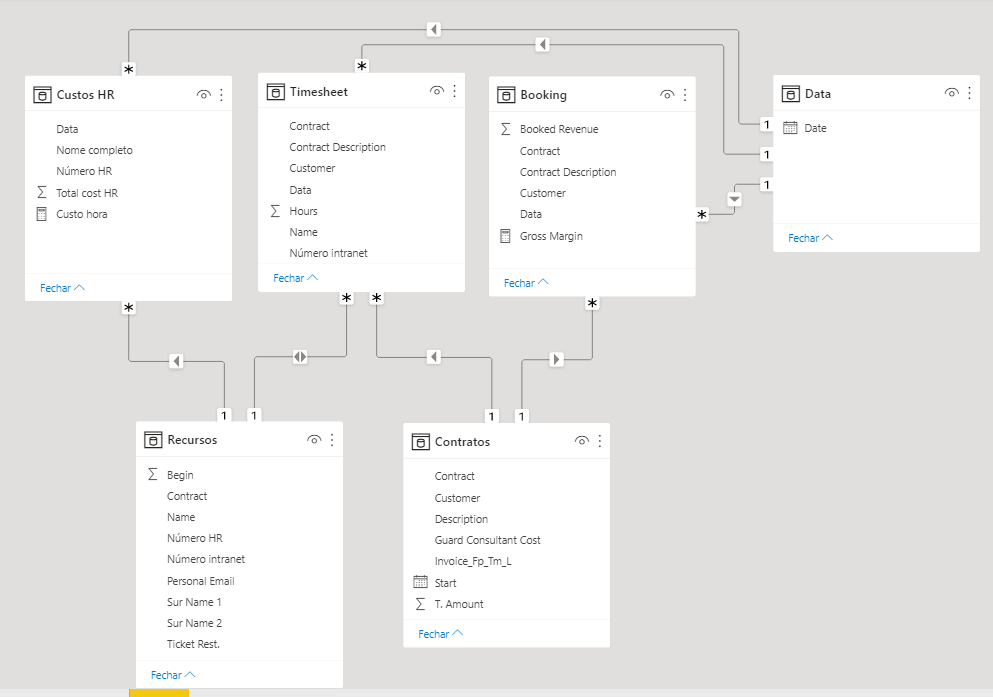Screen dimensions: 993x697
Task: Collapse Recursos table with Fechar
Action: (173, 675)
